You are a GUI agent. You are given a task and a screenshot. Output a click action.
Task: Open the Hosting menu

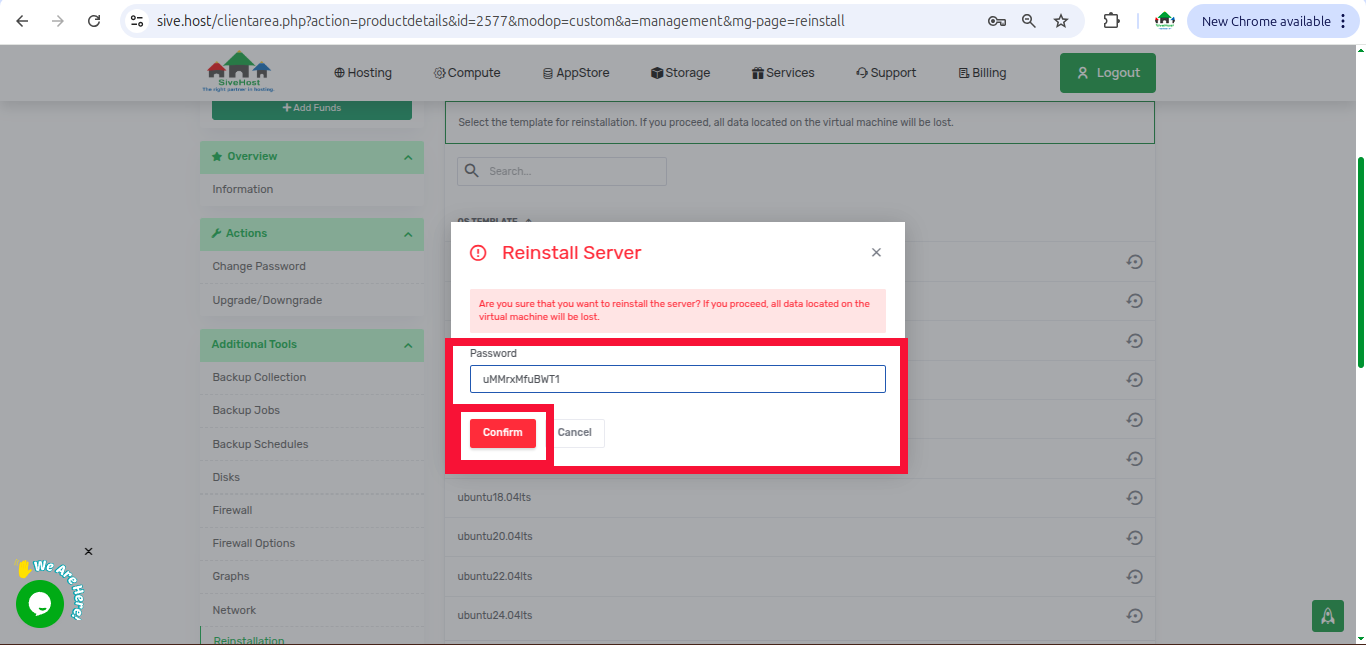point(363,73)
